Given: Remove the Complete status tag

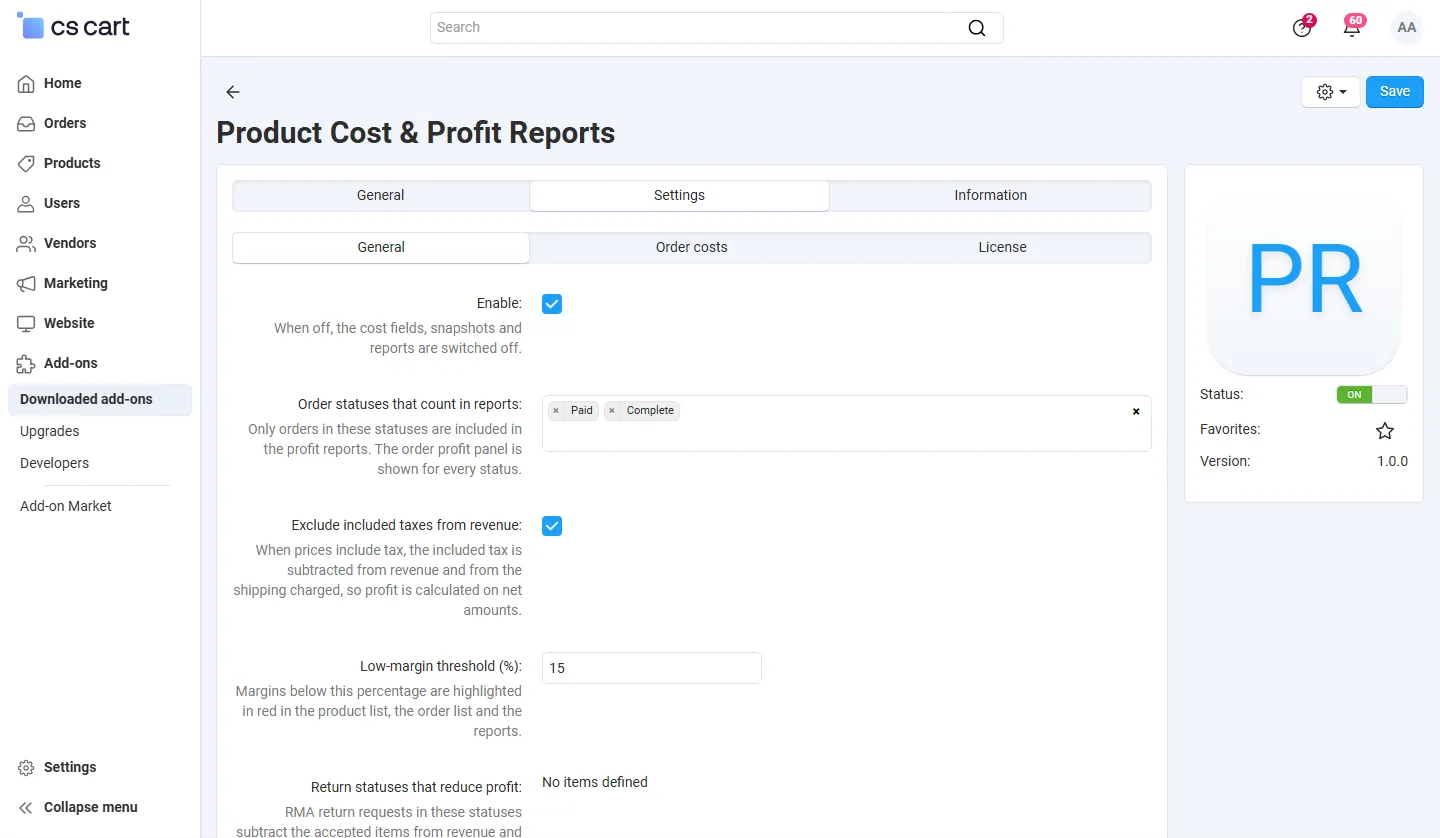Looking at the screenshot, I should click(x=612, y=410).
